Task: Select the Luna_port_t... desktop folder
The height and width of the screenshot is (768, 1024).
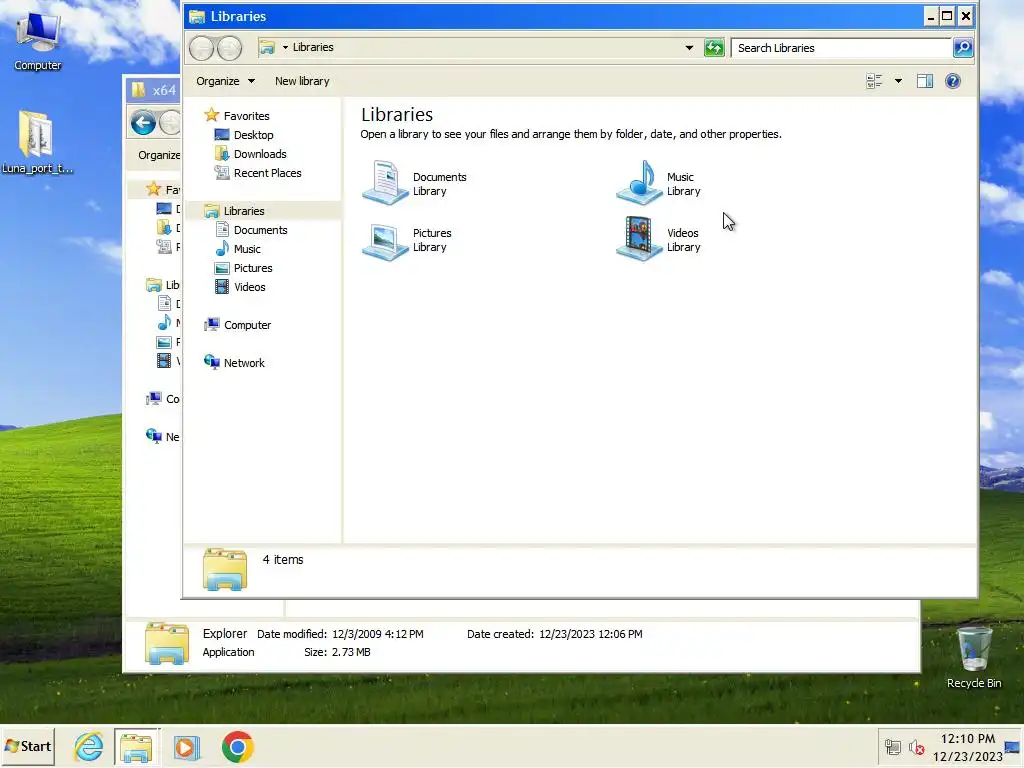Action: point(37,142)
